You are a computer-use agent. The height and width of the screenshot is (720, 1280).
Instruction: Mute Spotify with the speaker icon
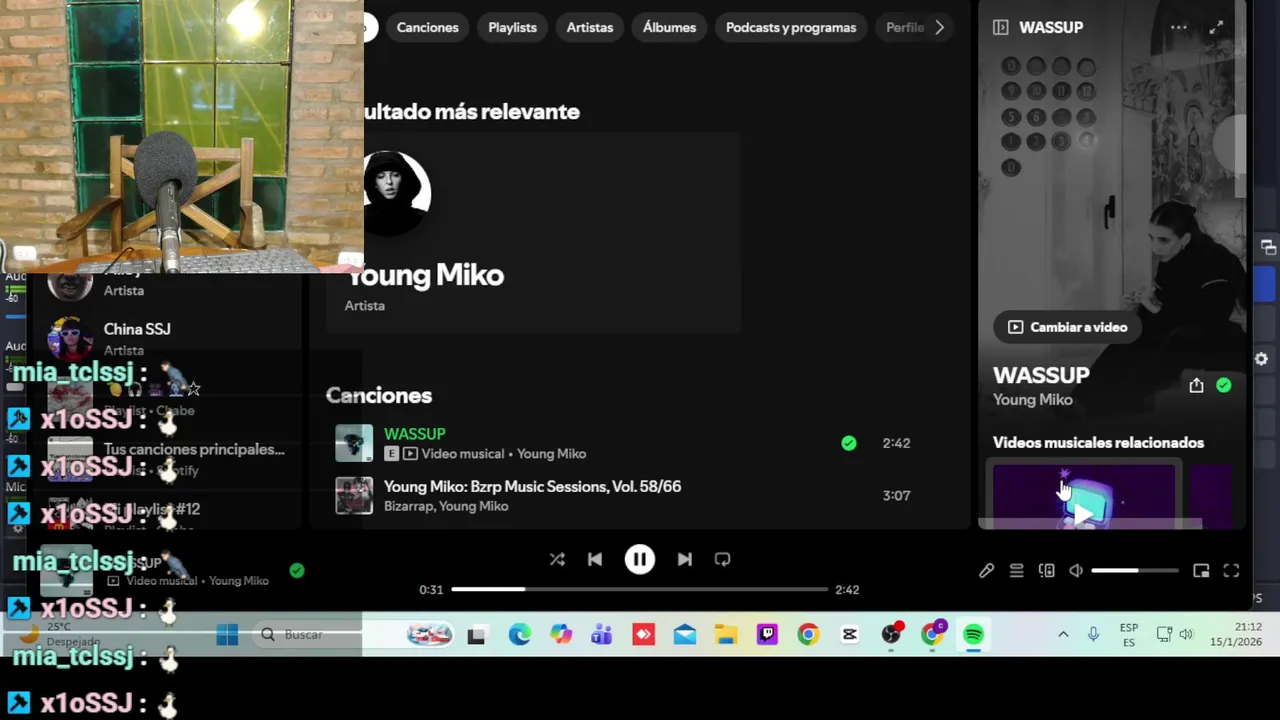point(1076,570)
